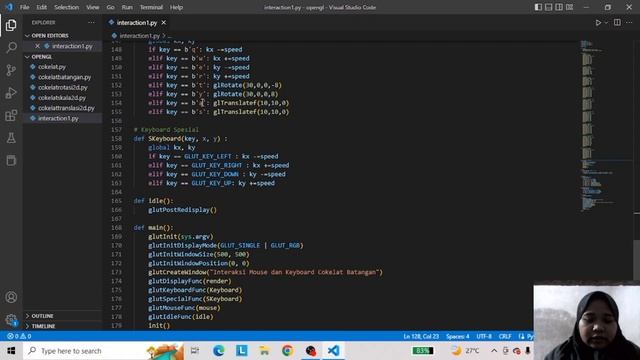Place cursor on line 168 def main()
The width and height of the screenshot is (640, 360).
[x=153, y=228]
